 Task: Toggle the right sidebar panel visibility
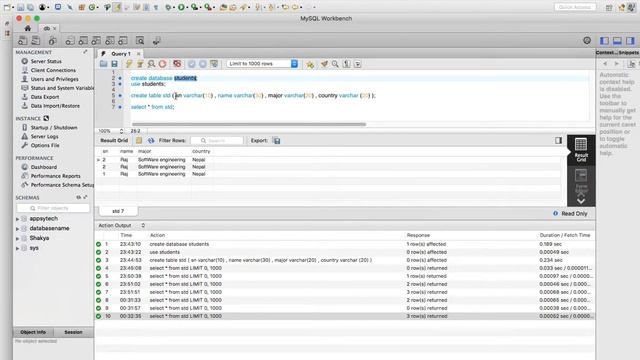(x=630, y=40)
